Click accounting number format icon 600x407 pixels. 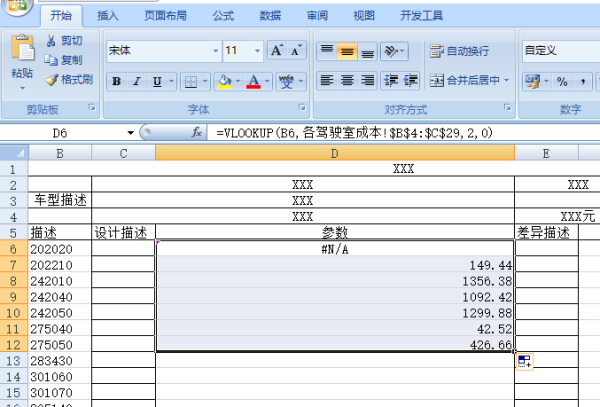532,81
